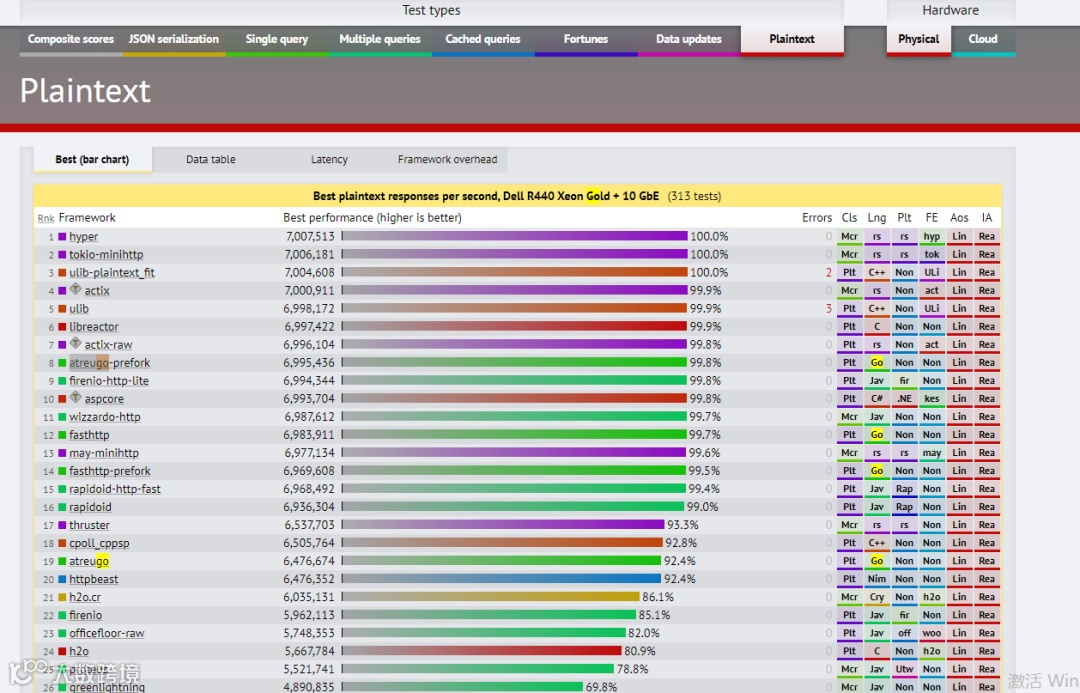The width and height of the screenshot is (1080, 693).
Task: Open the officefloor-raw link
Action: point(107,633)
